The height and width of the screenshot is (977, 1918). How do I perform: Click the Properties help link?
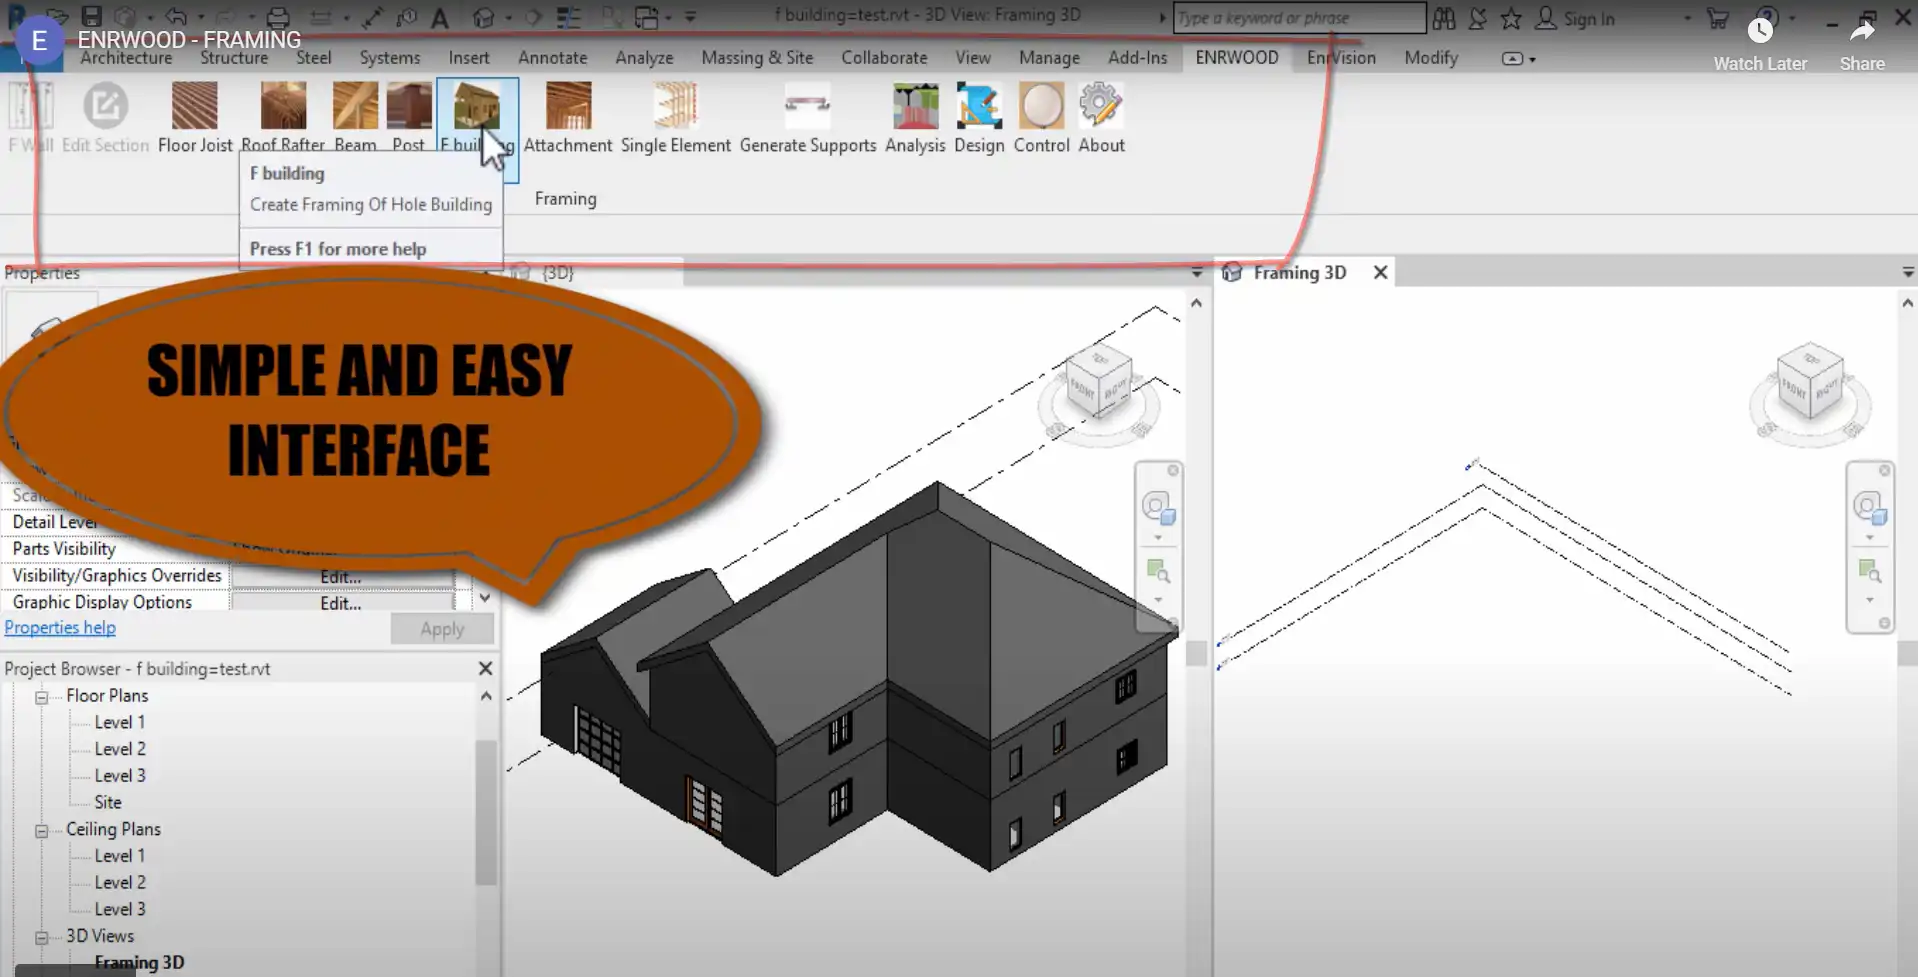(x=60, y=628)
